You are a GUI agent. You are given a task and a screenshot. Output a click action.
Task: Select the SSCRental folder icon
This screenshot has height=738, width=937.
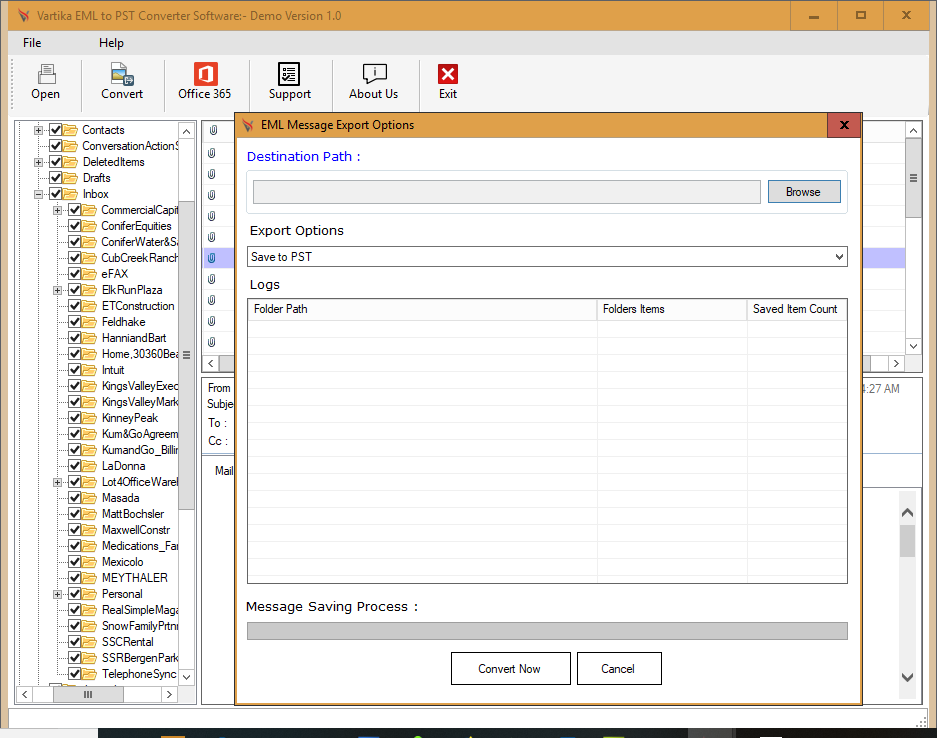coord(90,642)
